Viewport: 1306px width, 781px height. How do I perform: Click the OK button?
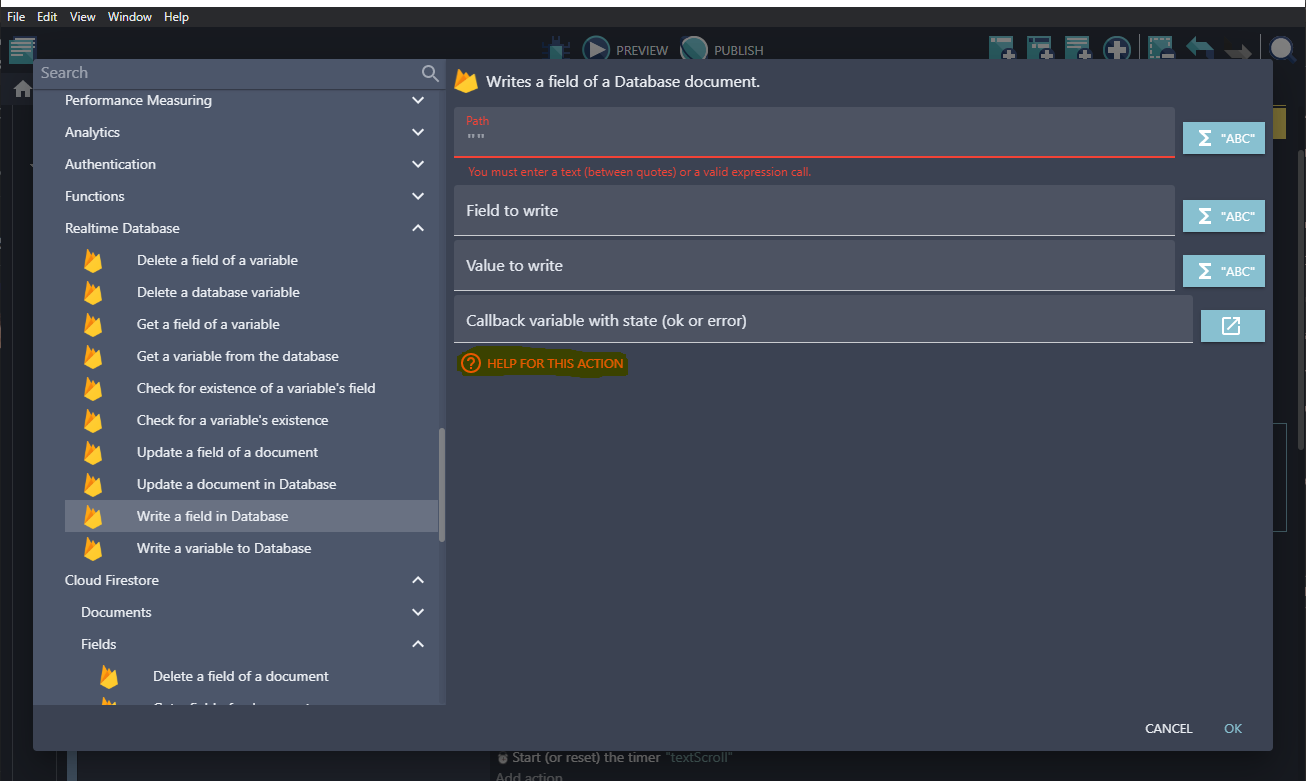click(1233, 729)
